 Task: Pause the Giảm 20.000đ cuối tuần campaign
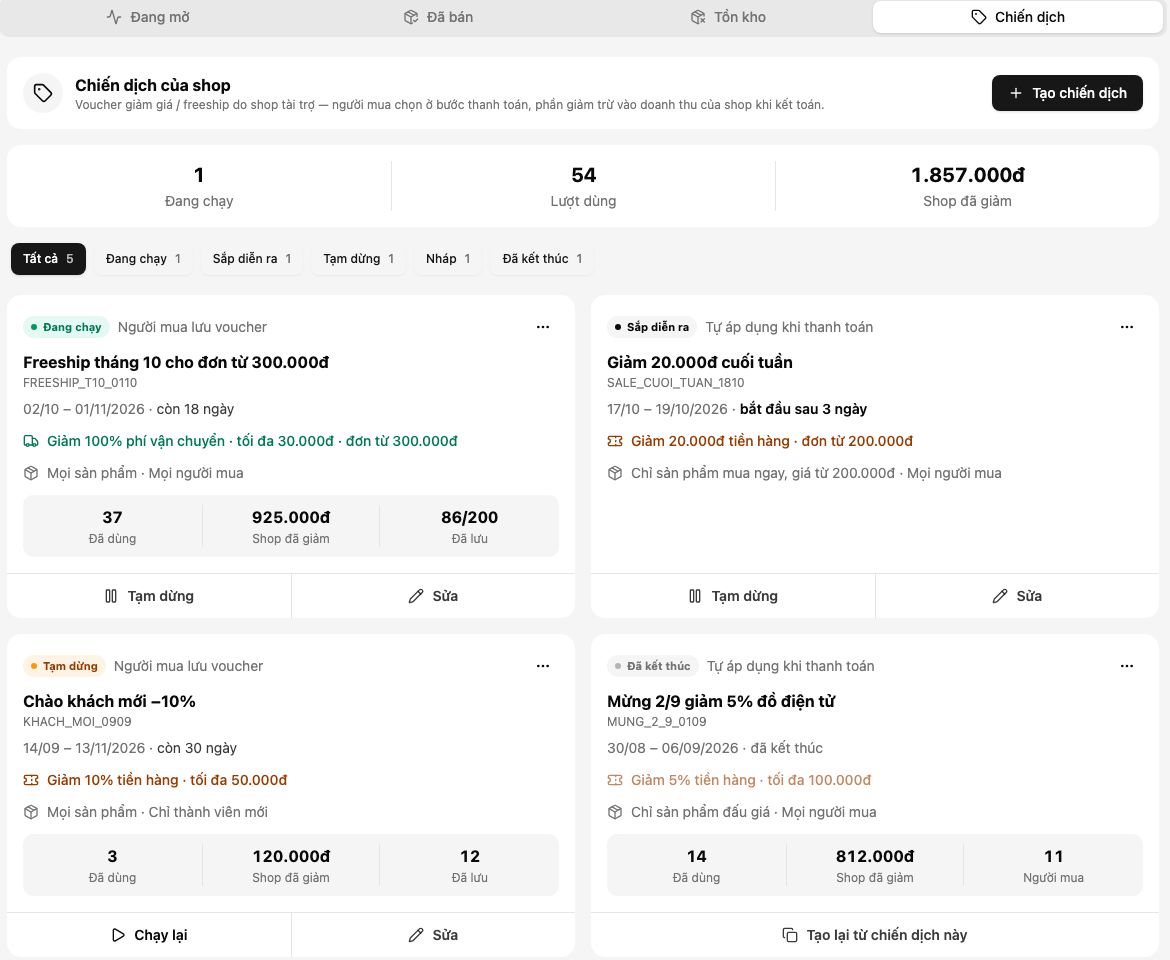point(733,596)
